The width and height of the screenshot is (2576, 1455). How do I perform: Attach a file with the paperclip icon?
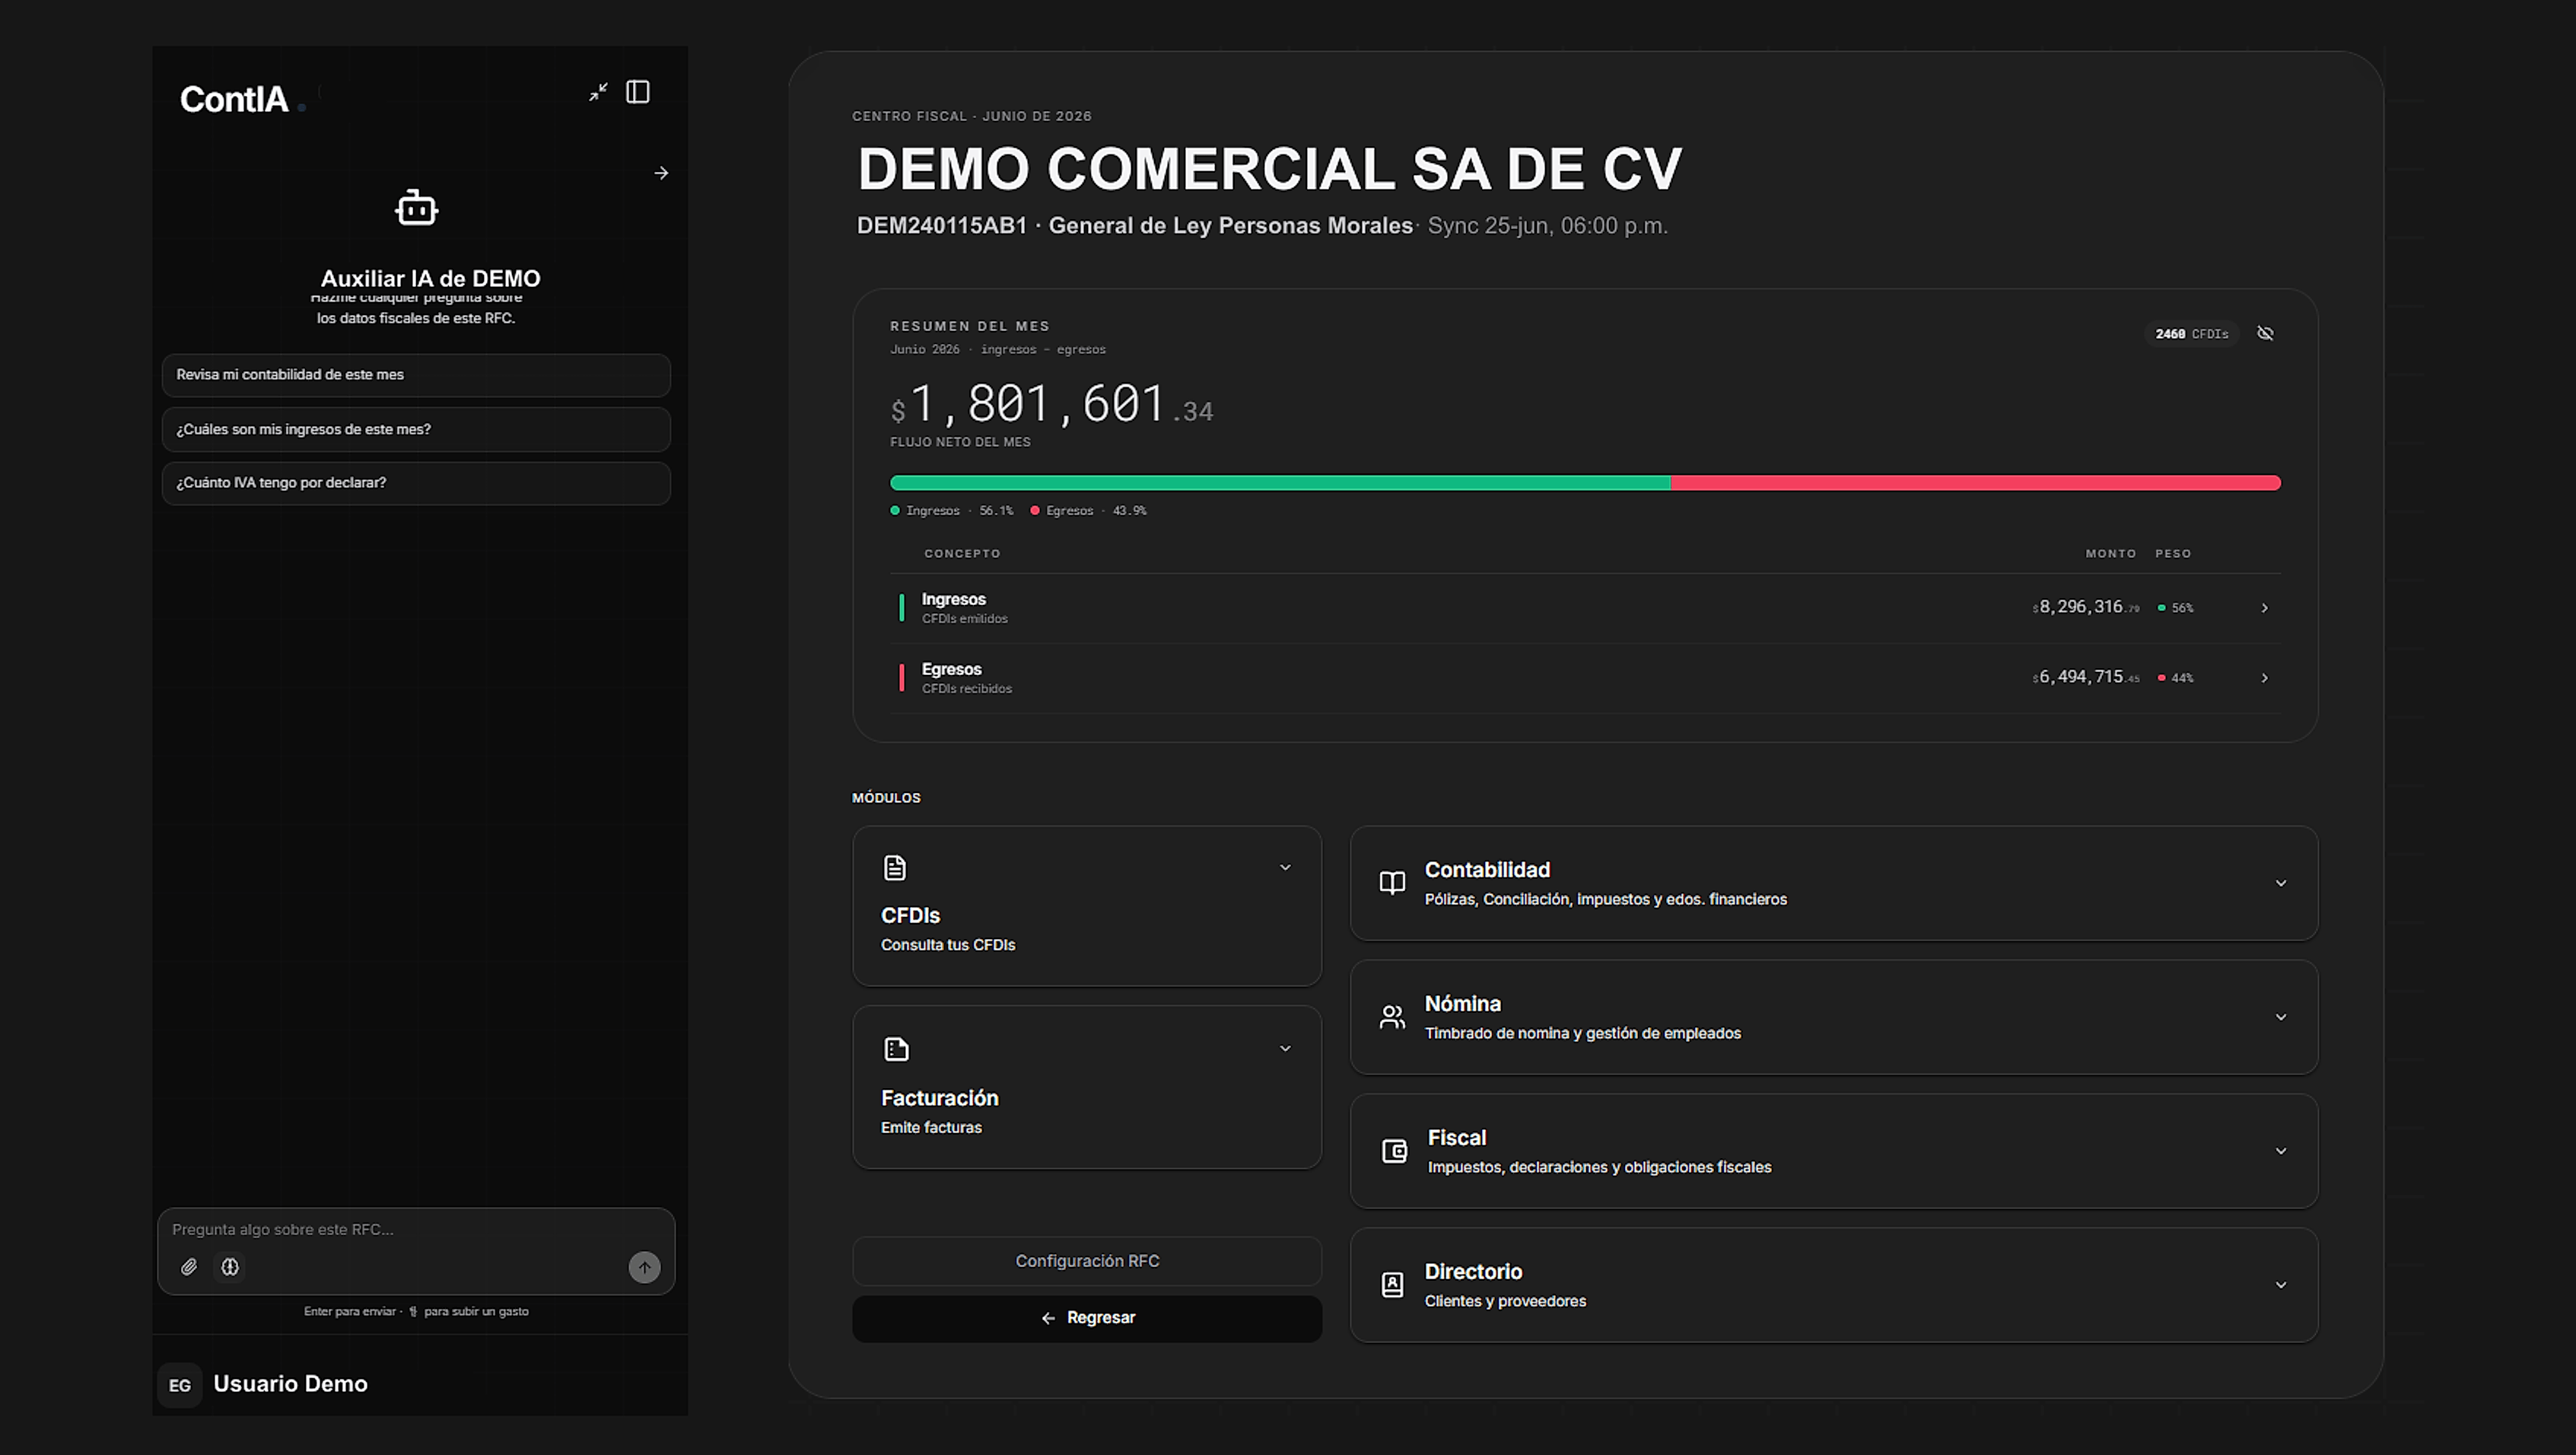coord(189,1267)
